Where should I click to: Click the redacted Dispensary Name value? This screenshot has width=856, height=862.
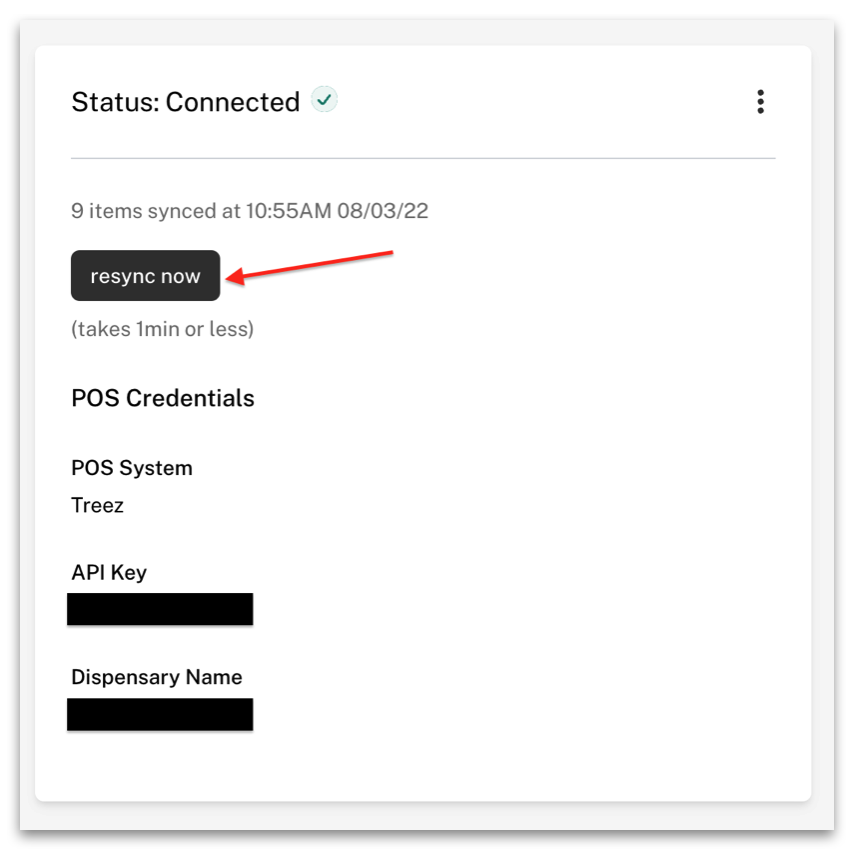pos(160,715)
